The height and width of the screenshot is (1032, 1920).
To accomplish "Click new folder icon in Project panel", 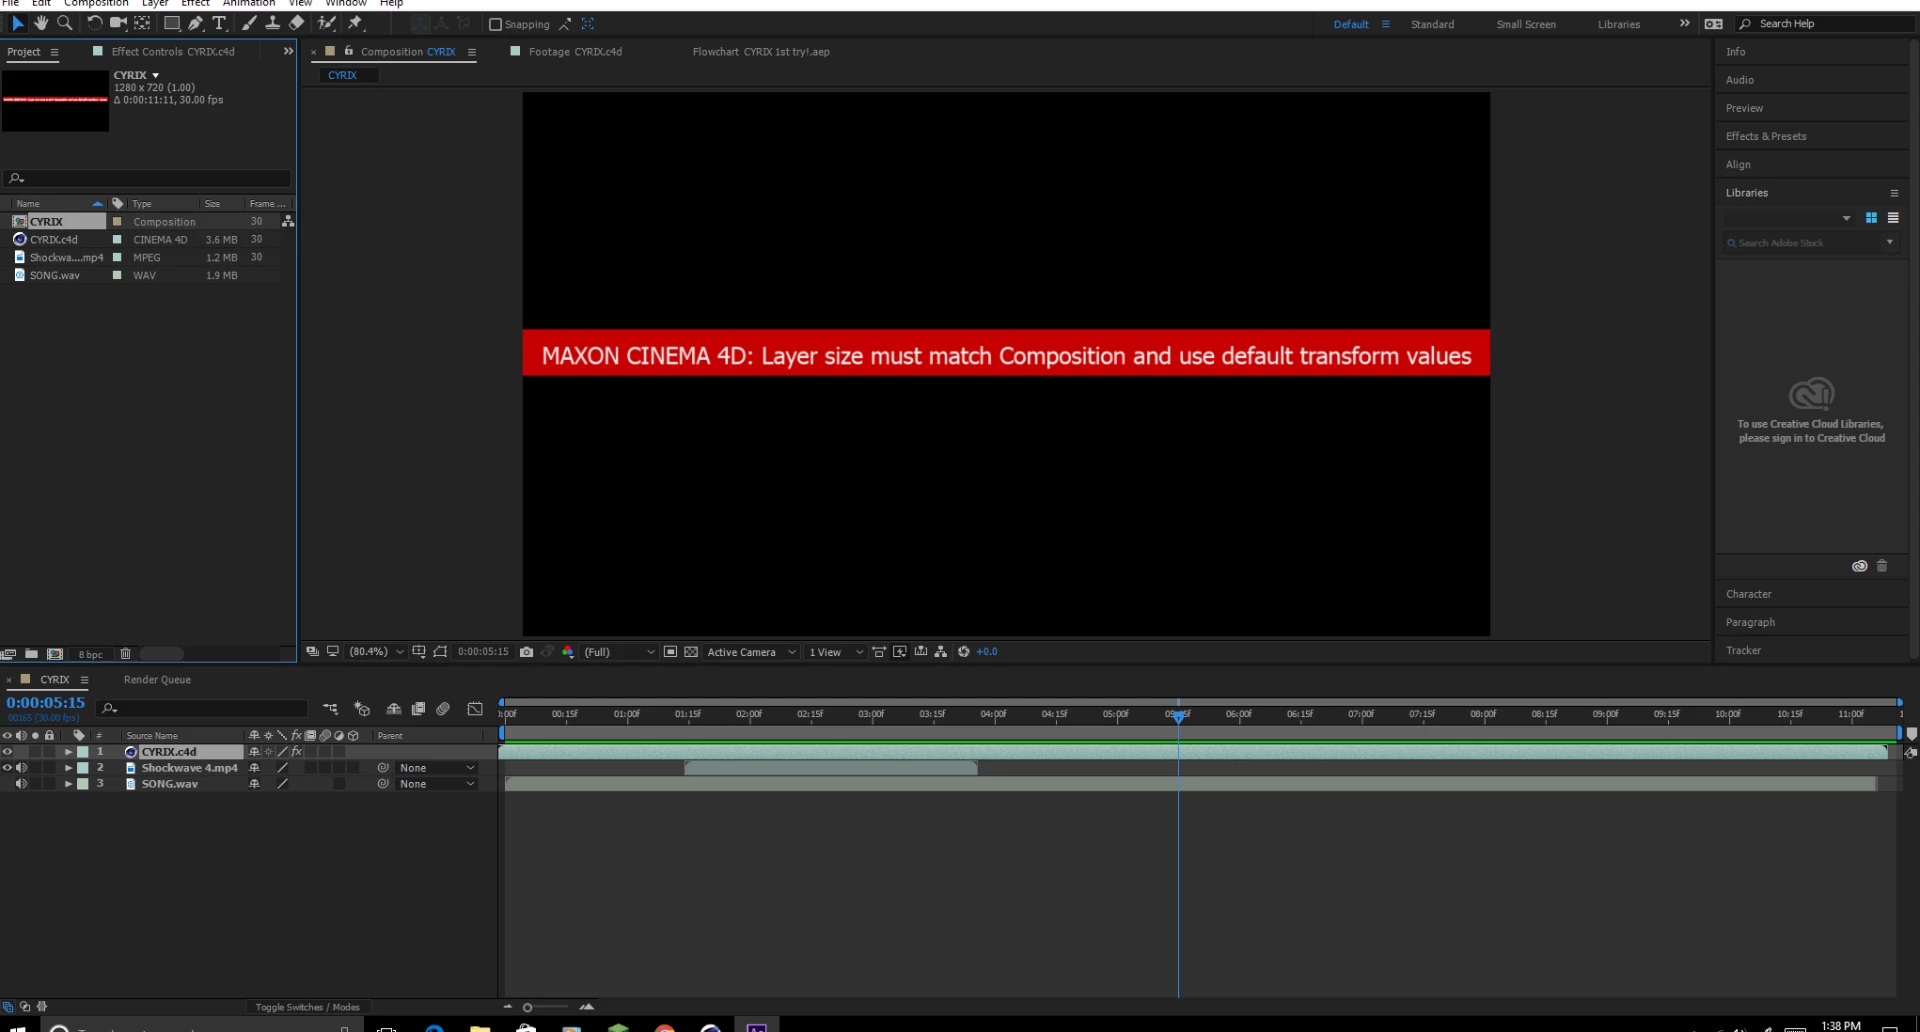I will [x=31, y=654].
